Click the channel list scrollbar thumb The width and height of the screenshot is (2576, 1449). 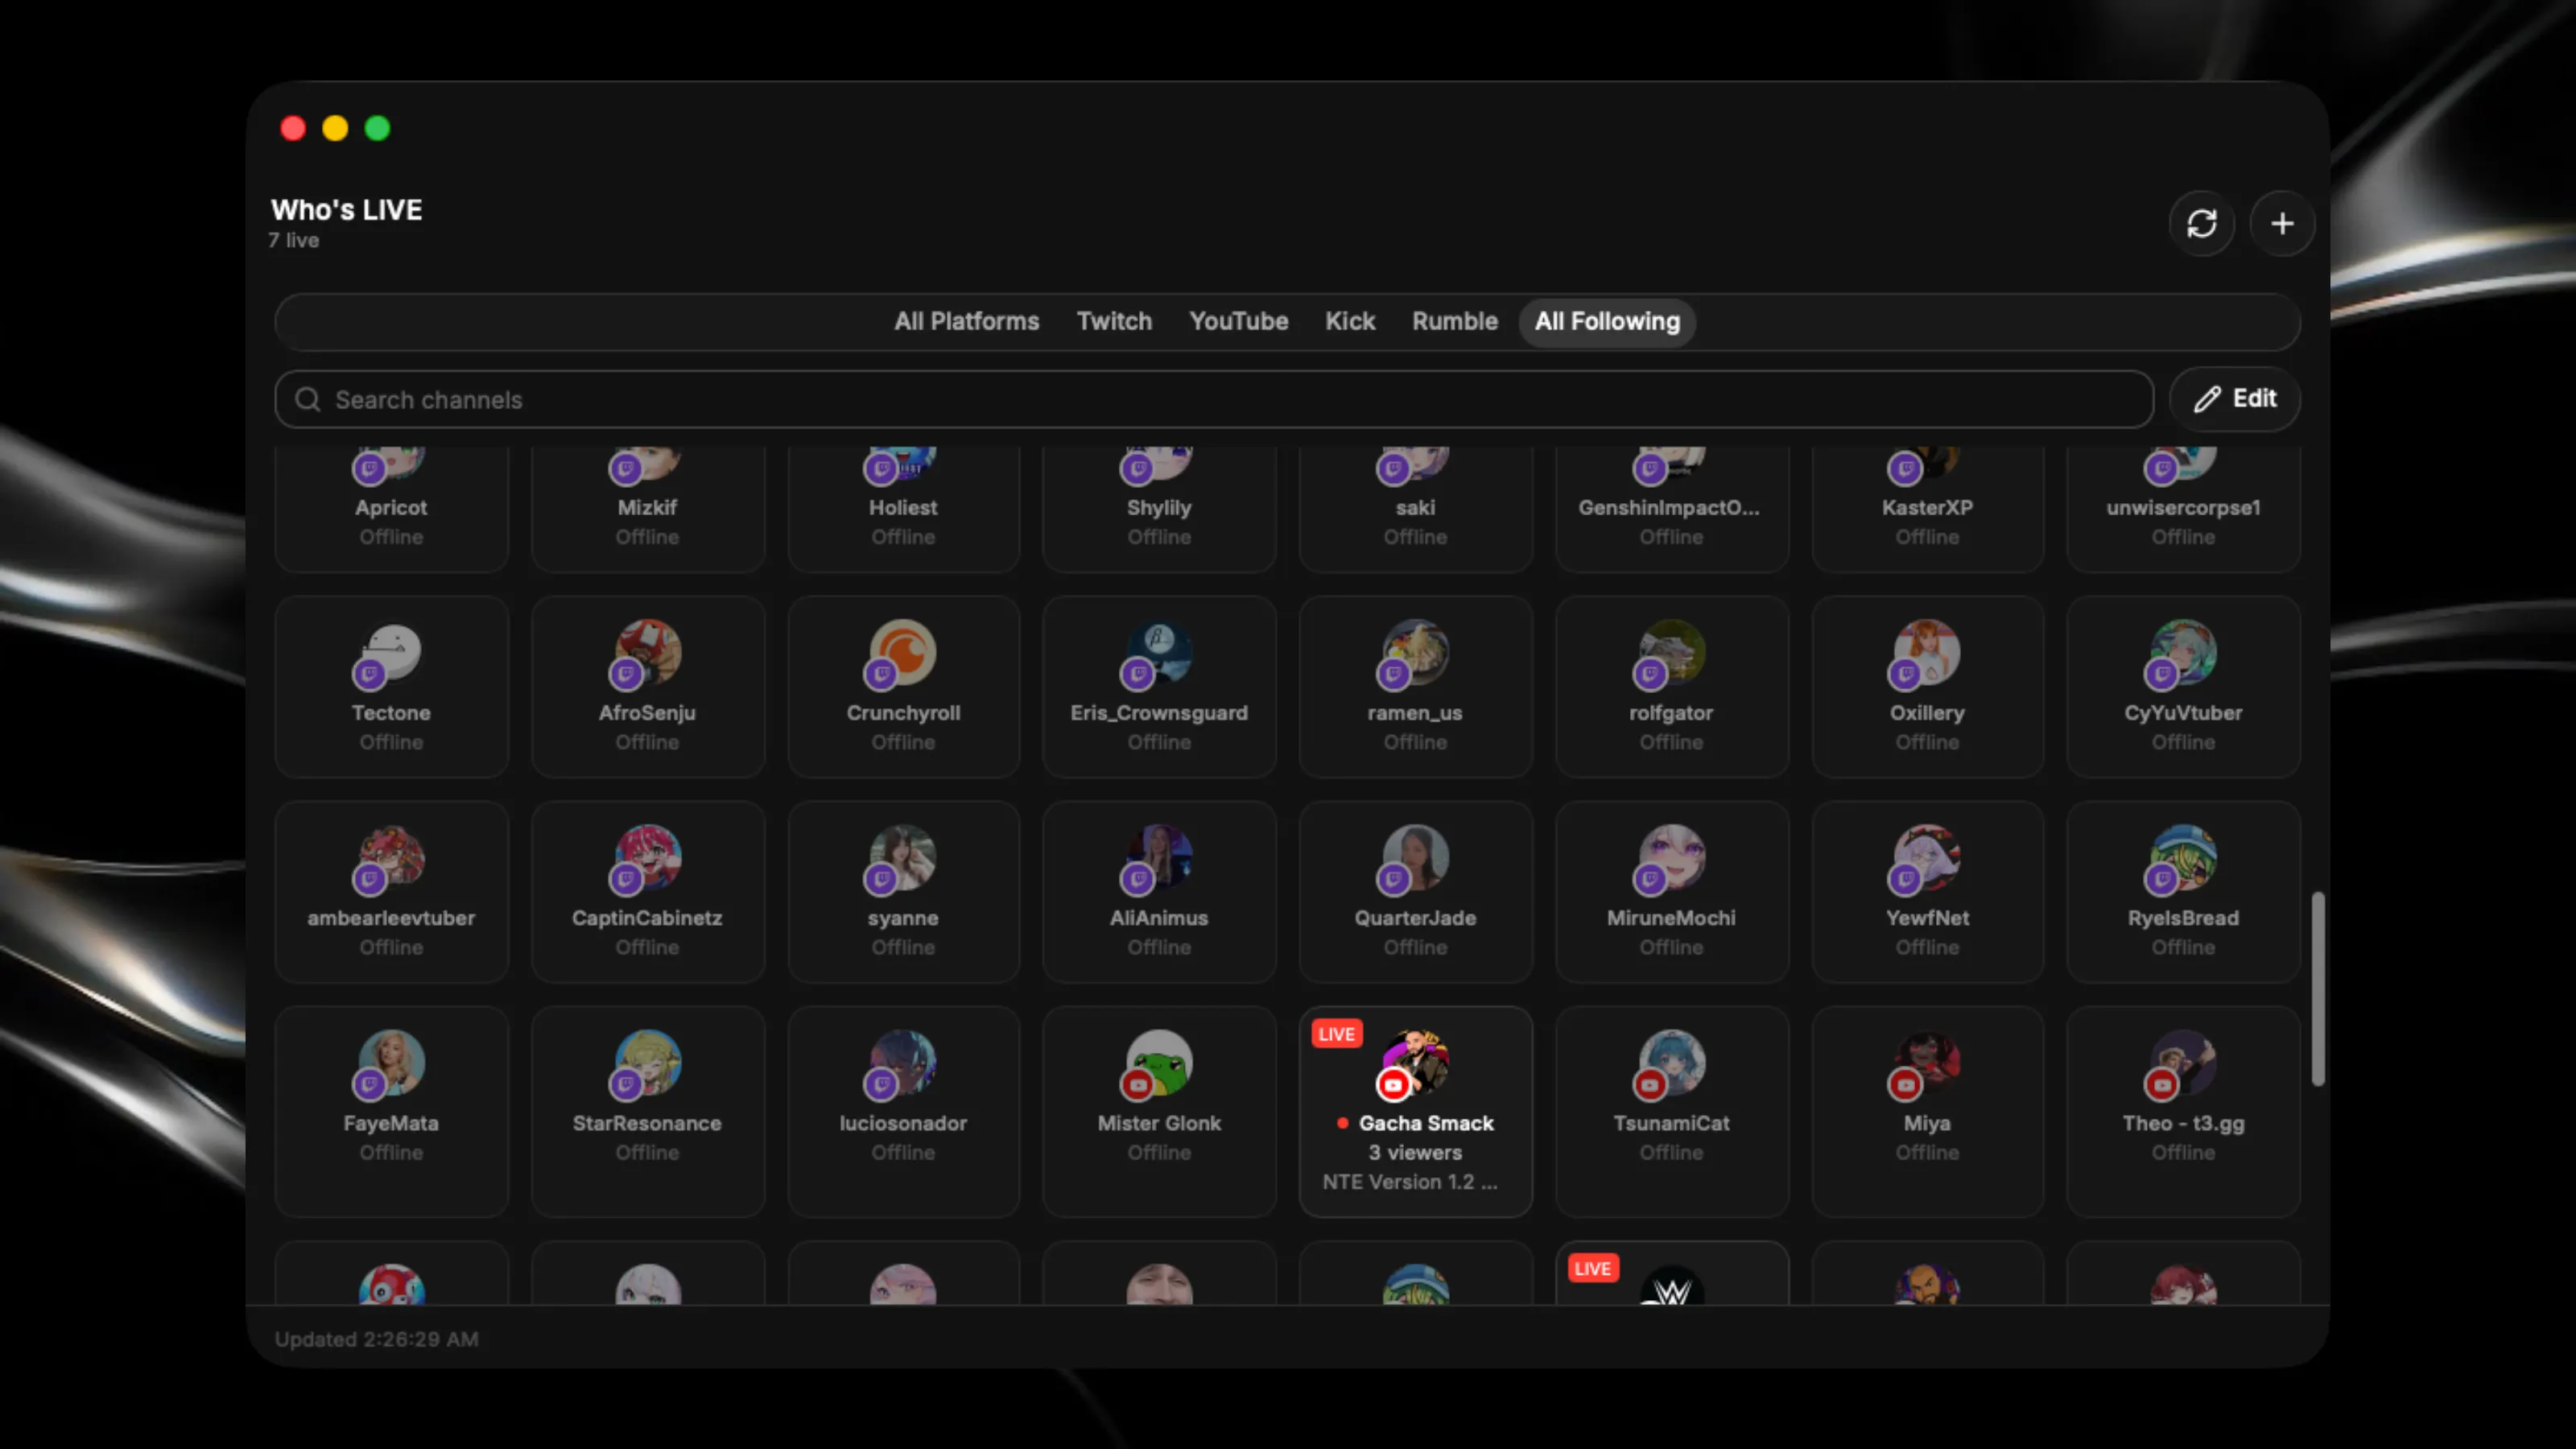pos(2318,989)
